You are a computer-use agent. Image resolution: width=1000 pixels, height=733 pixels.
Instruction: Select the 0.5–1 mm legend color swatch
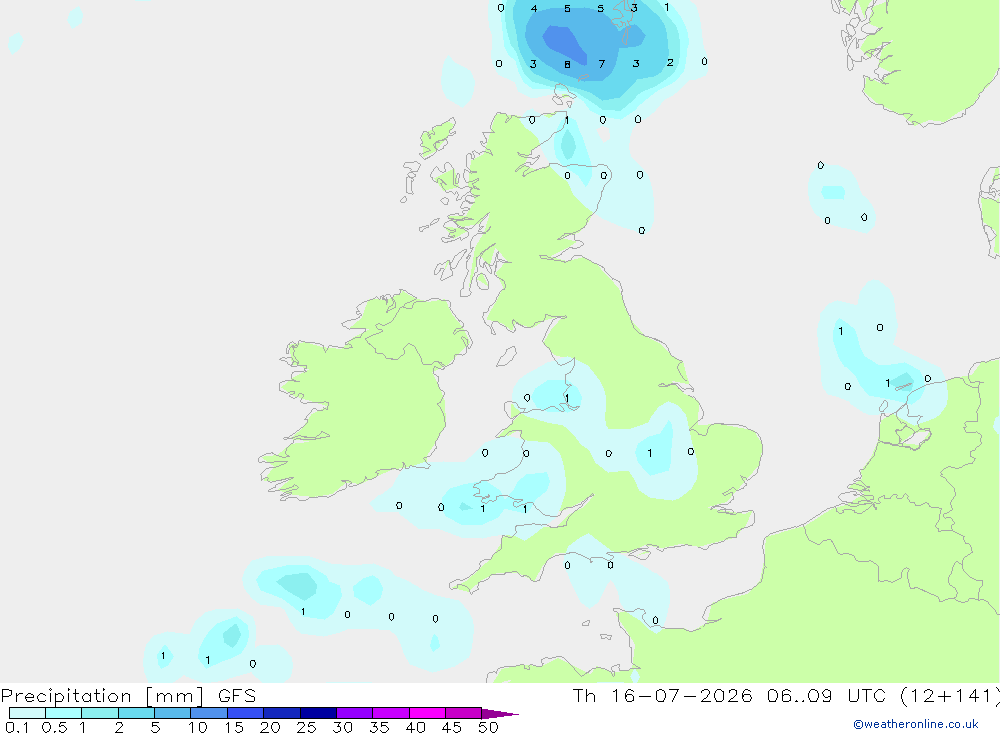click(63, 713)
